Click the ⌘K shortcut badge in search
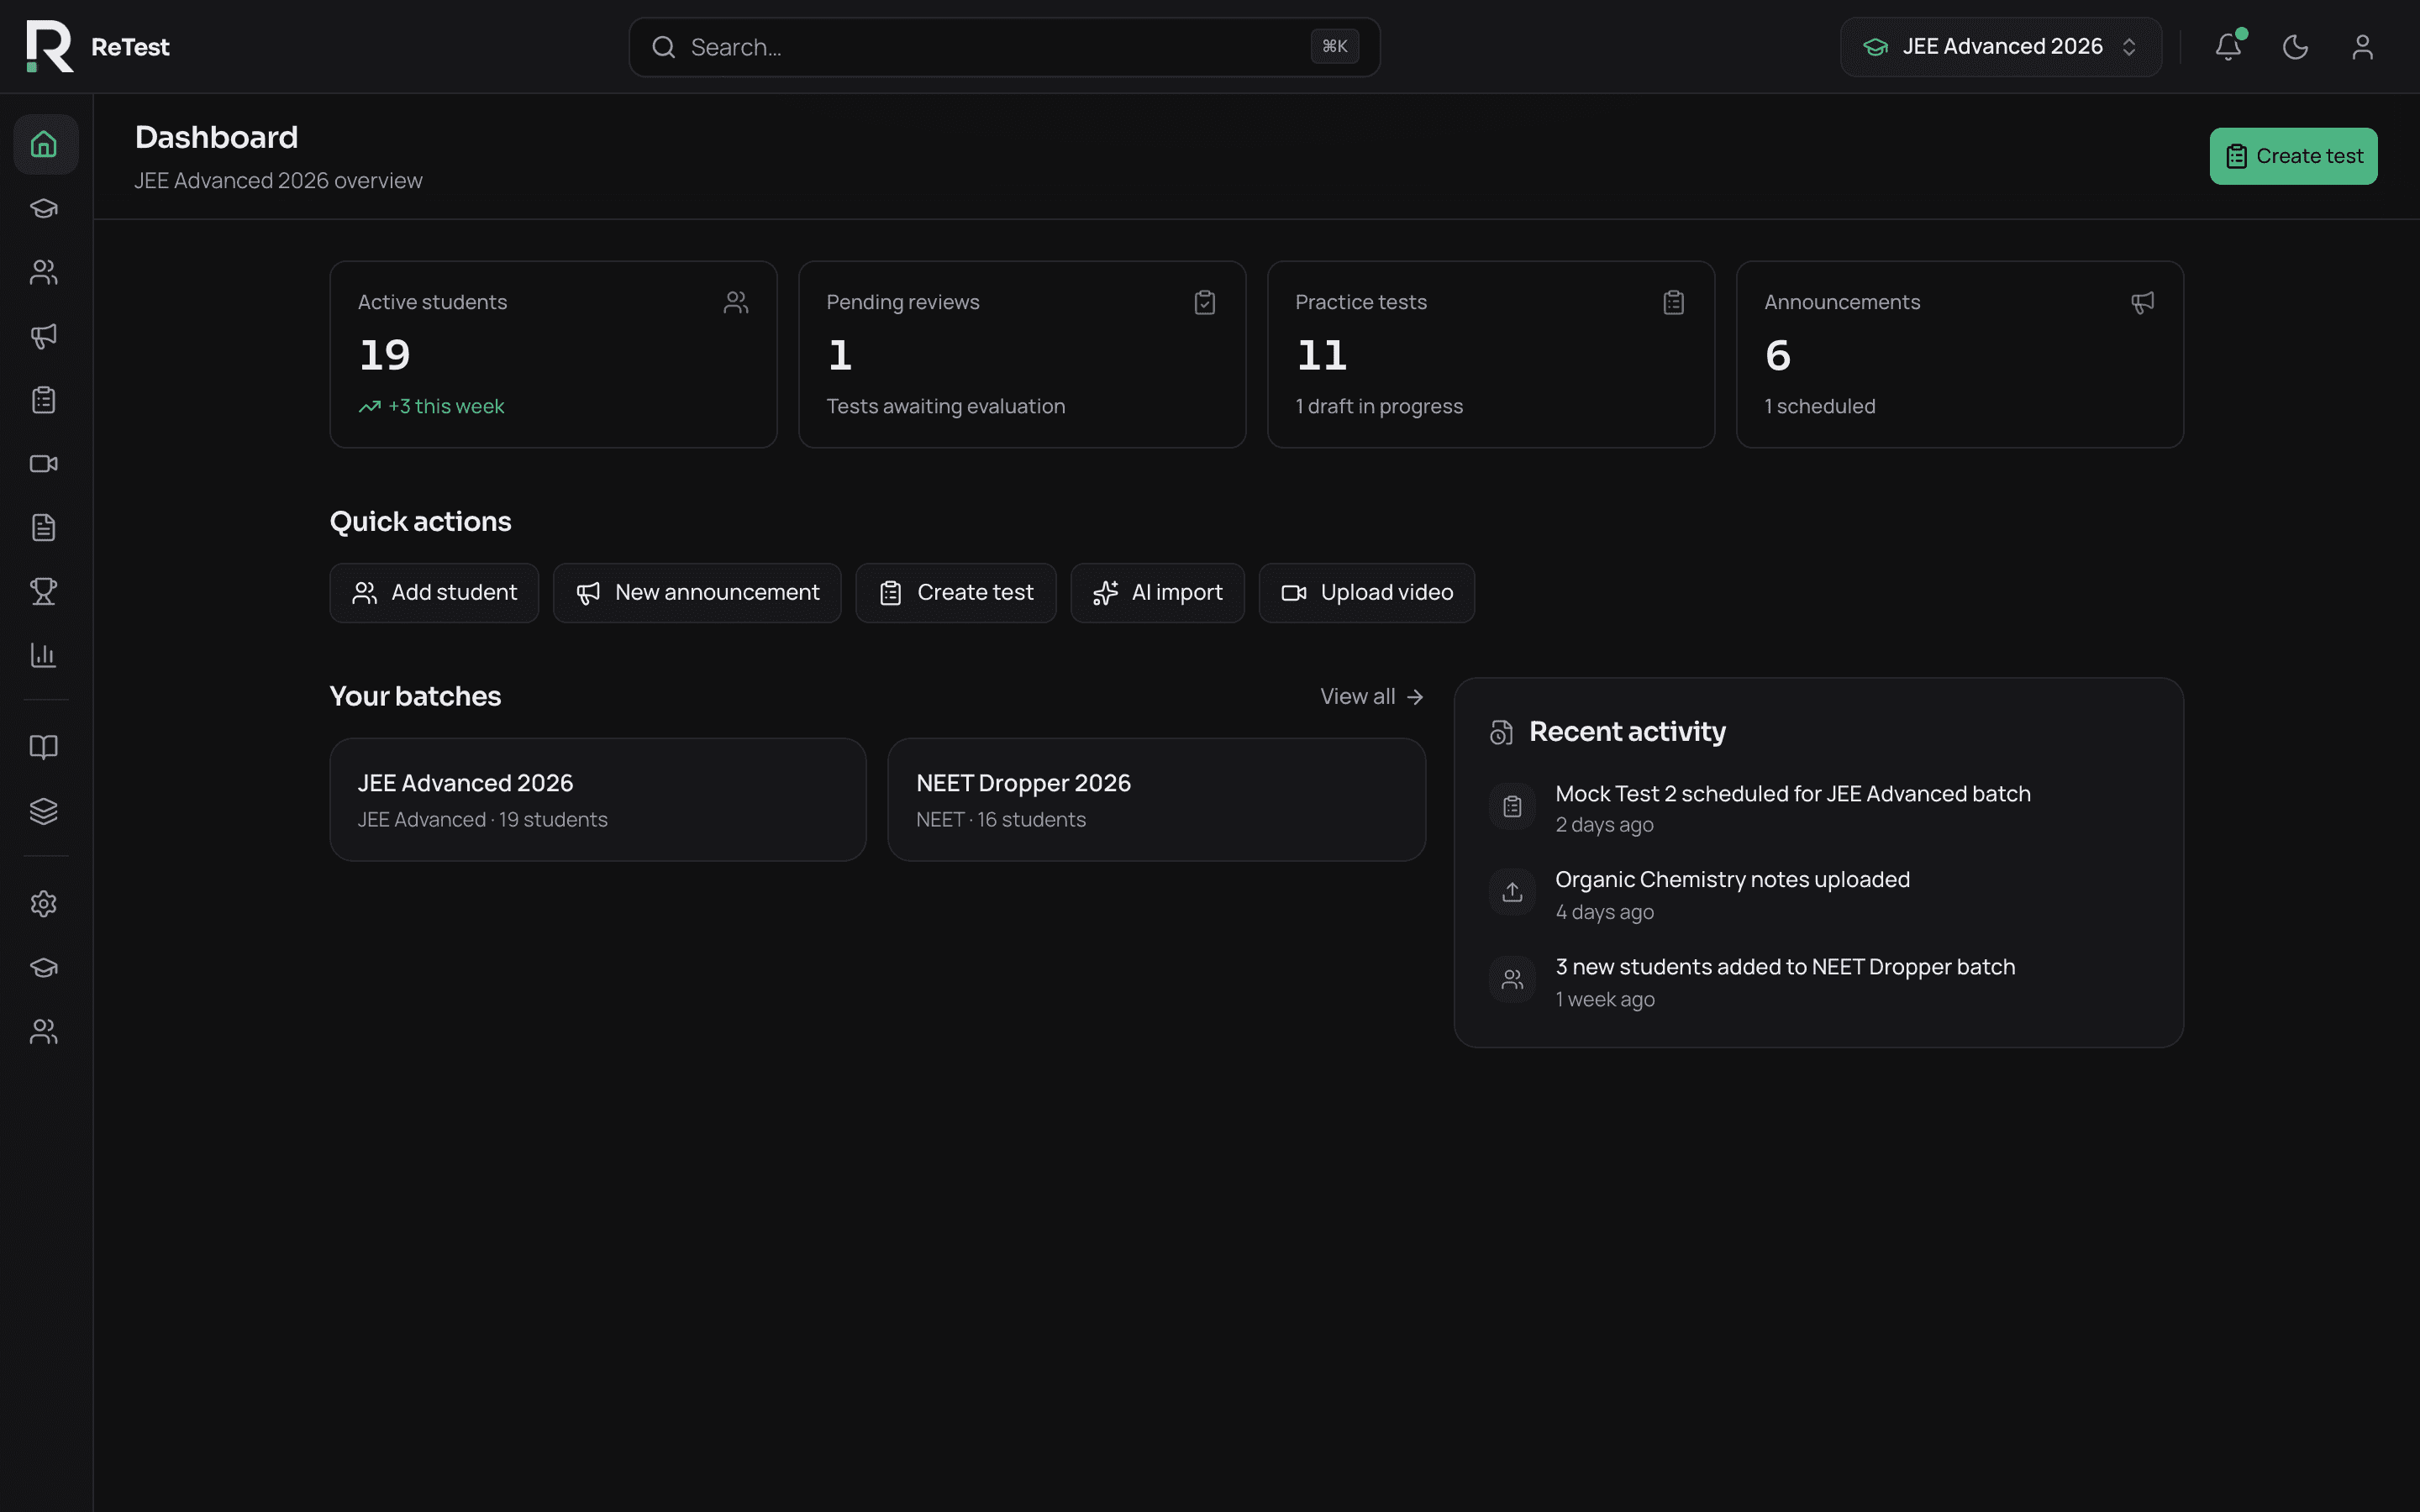 1335,47
